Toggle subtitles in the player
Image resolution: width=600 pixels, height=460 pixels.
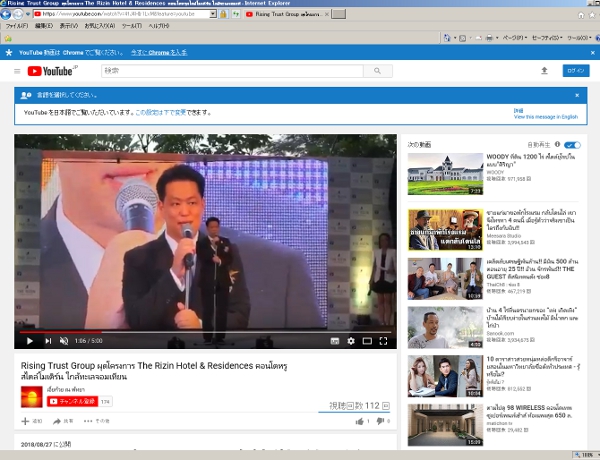[334, 341]
